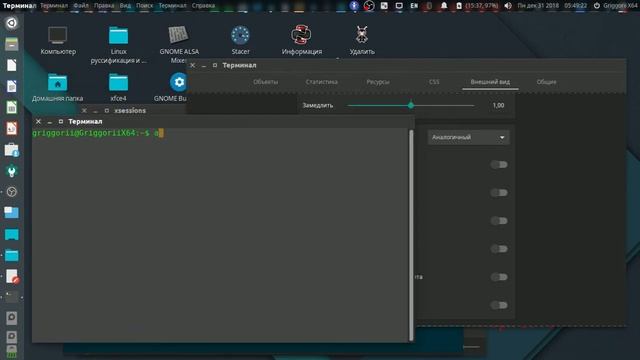Toggle the first switch below the Аналогичный dropdown
The width and height of the screenshot is (640, 360).
coord(499,164)
